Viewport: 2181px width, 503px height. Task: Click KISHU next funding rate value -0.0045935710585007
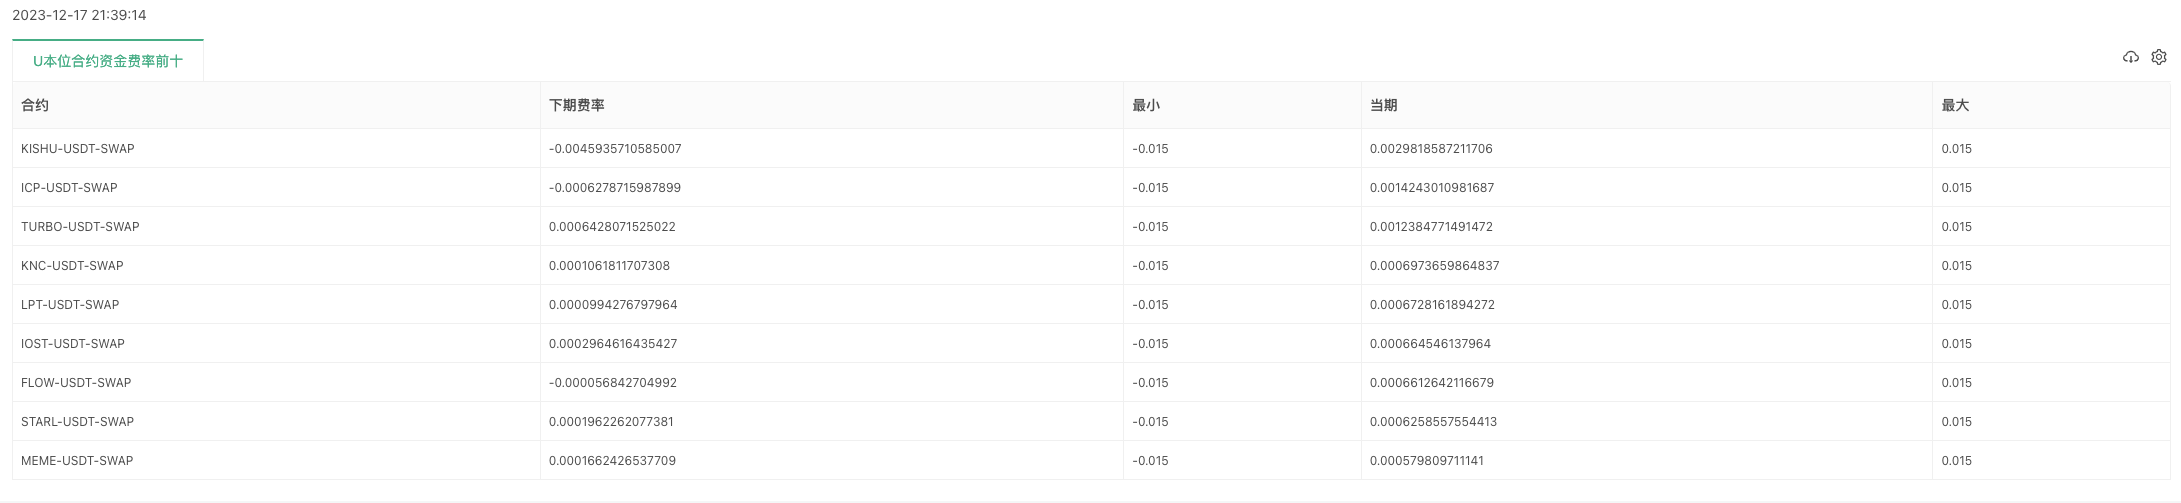[x=615, y=149]
